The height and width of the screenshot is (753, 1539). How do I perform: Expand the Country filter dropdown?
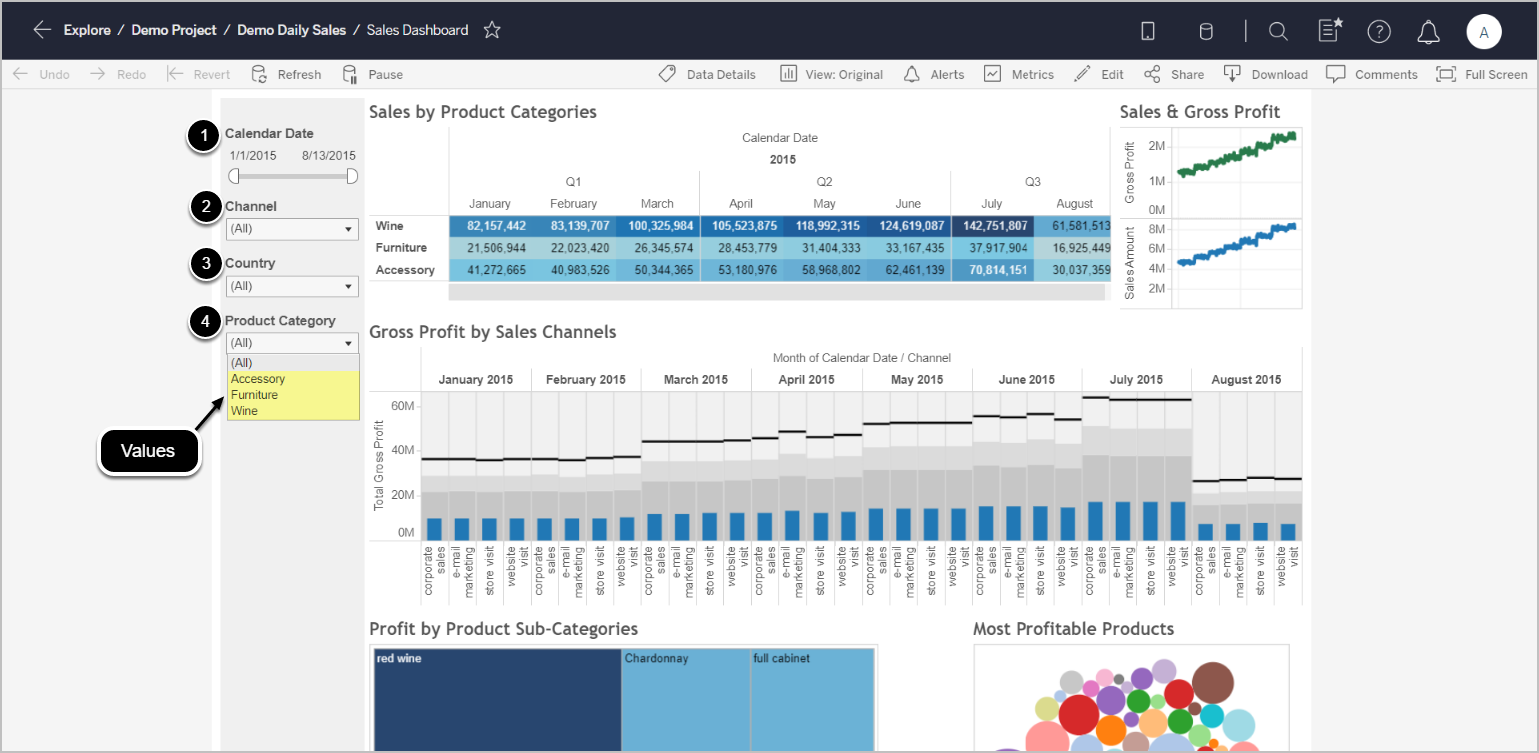(x=292, y=286)
